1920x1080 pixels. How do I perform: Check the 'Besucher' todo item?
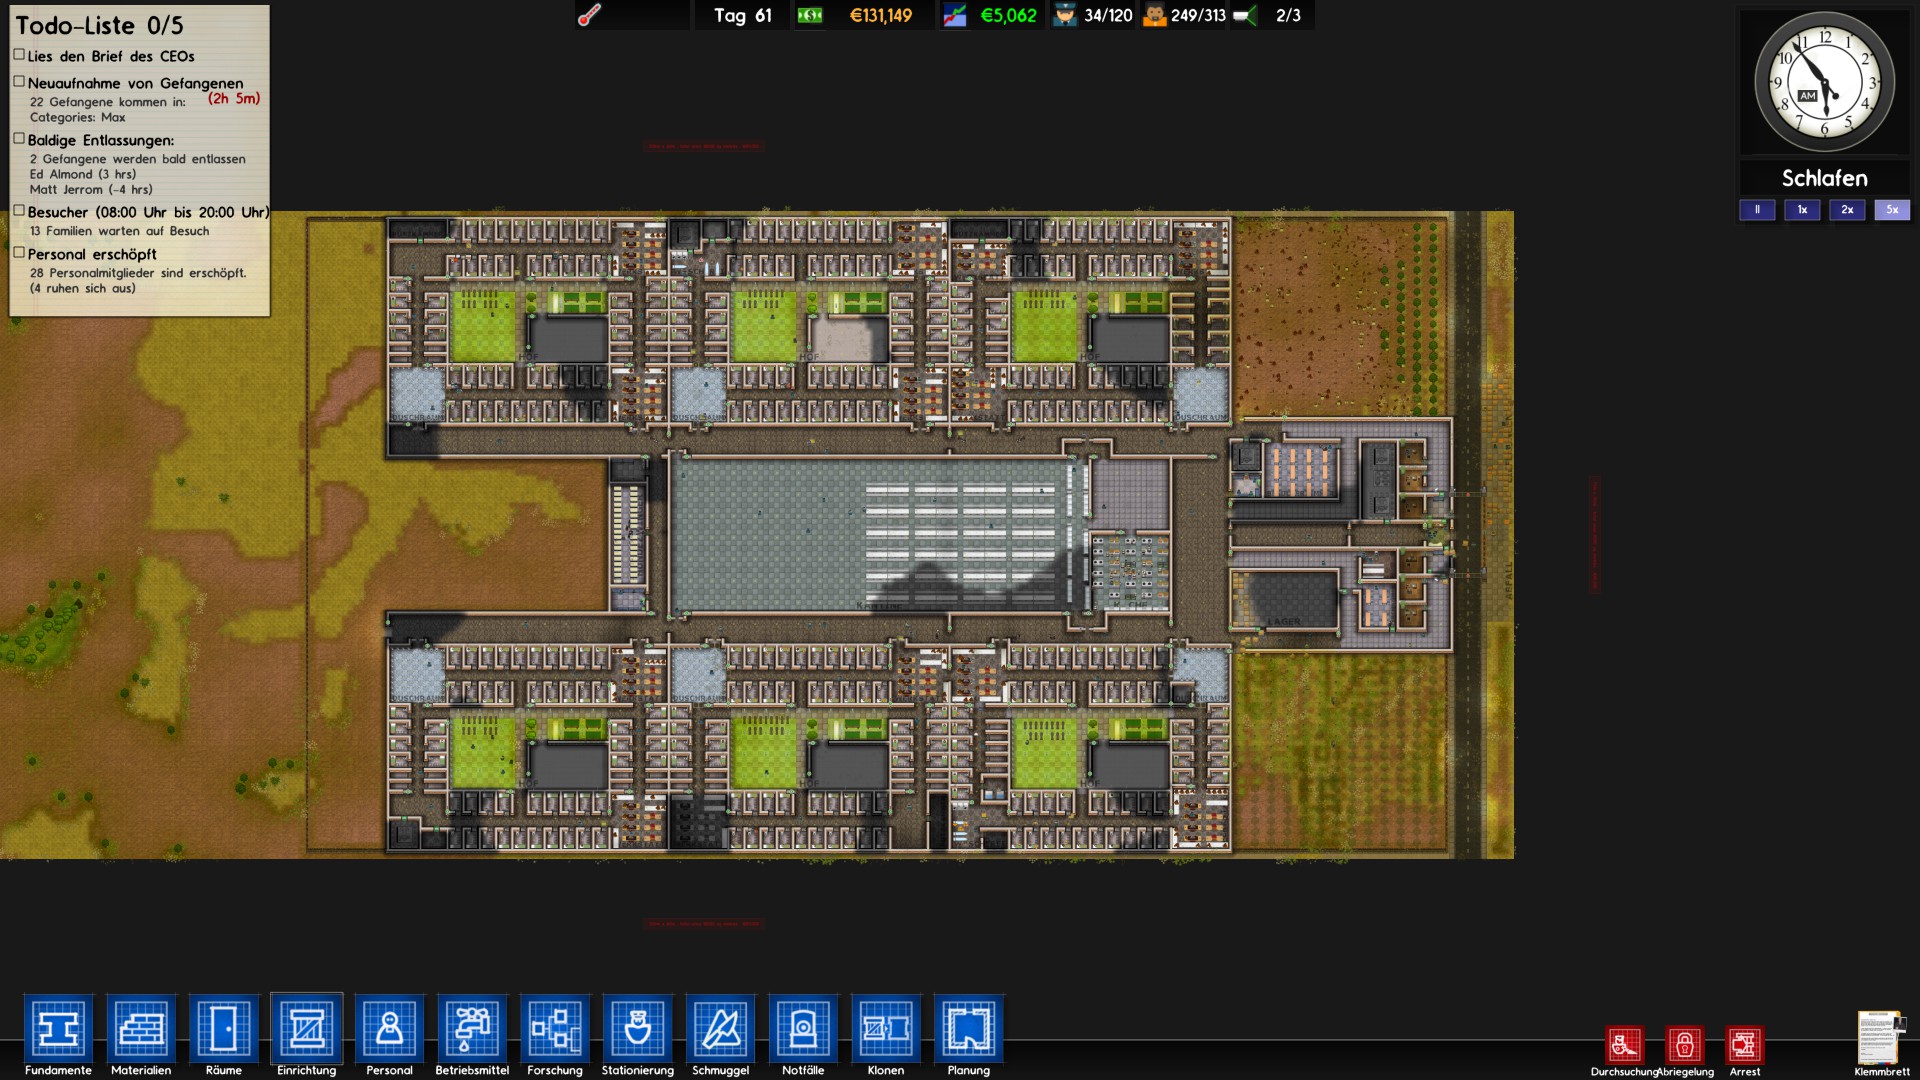coord(19,211)
